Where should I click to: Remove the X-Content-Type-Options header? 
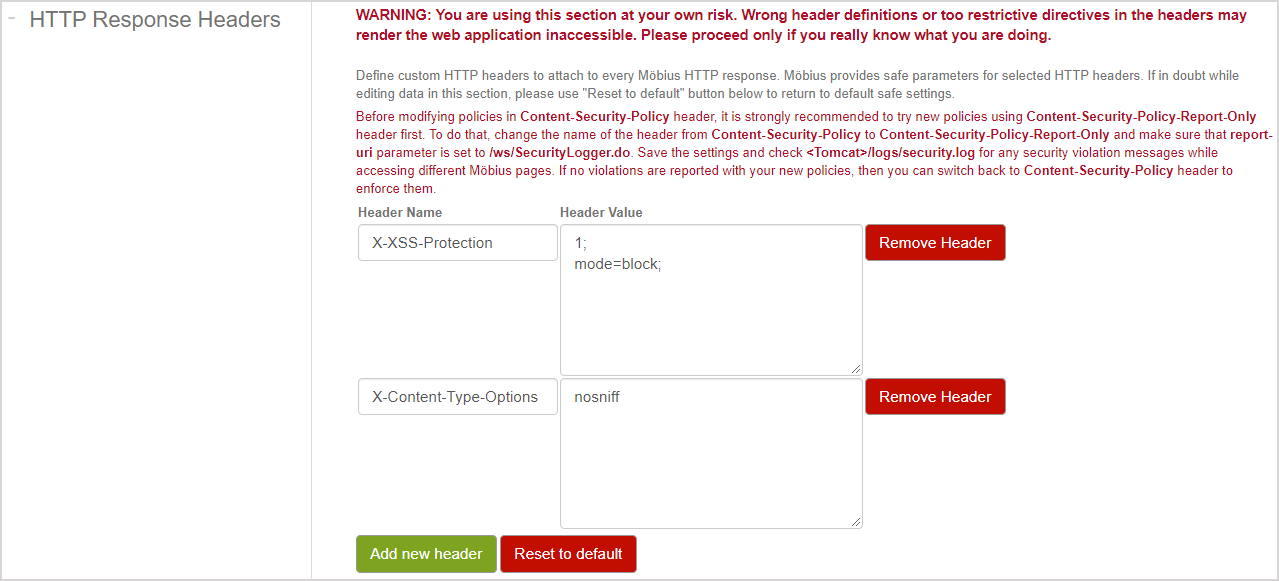[935, 397]
